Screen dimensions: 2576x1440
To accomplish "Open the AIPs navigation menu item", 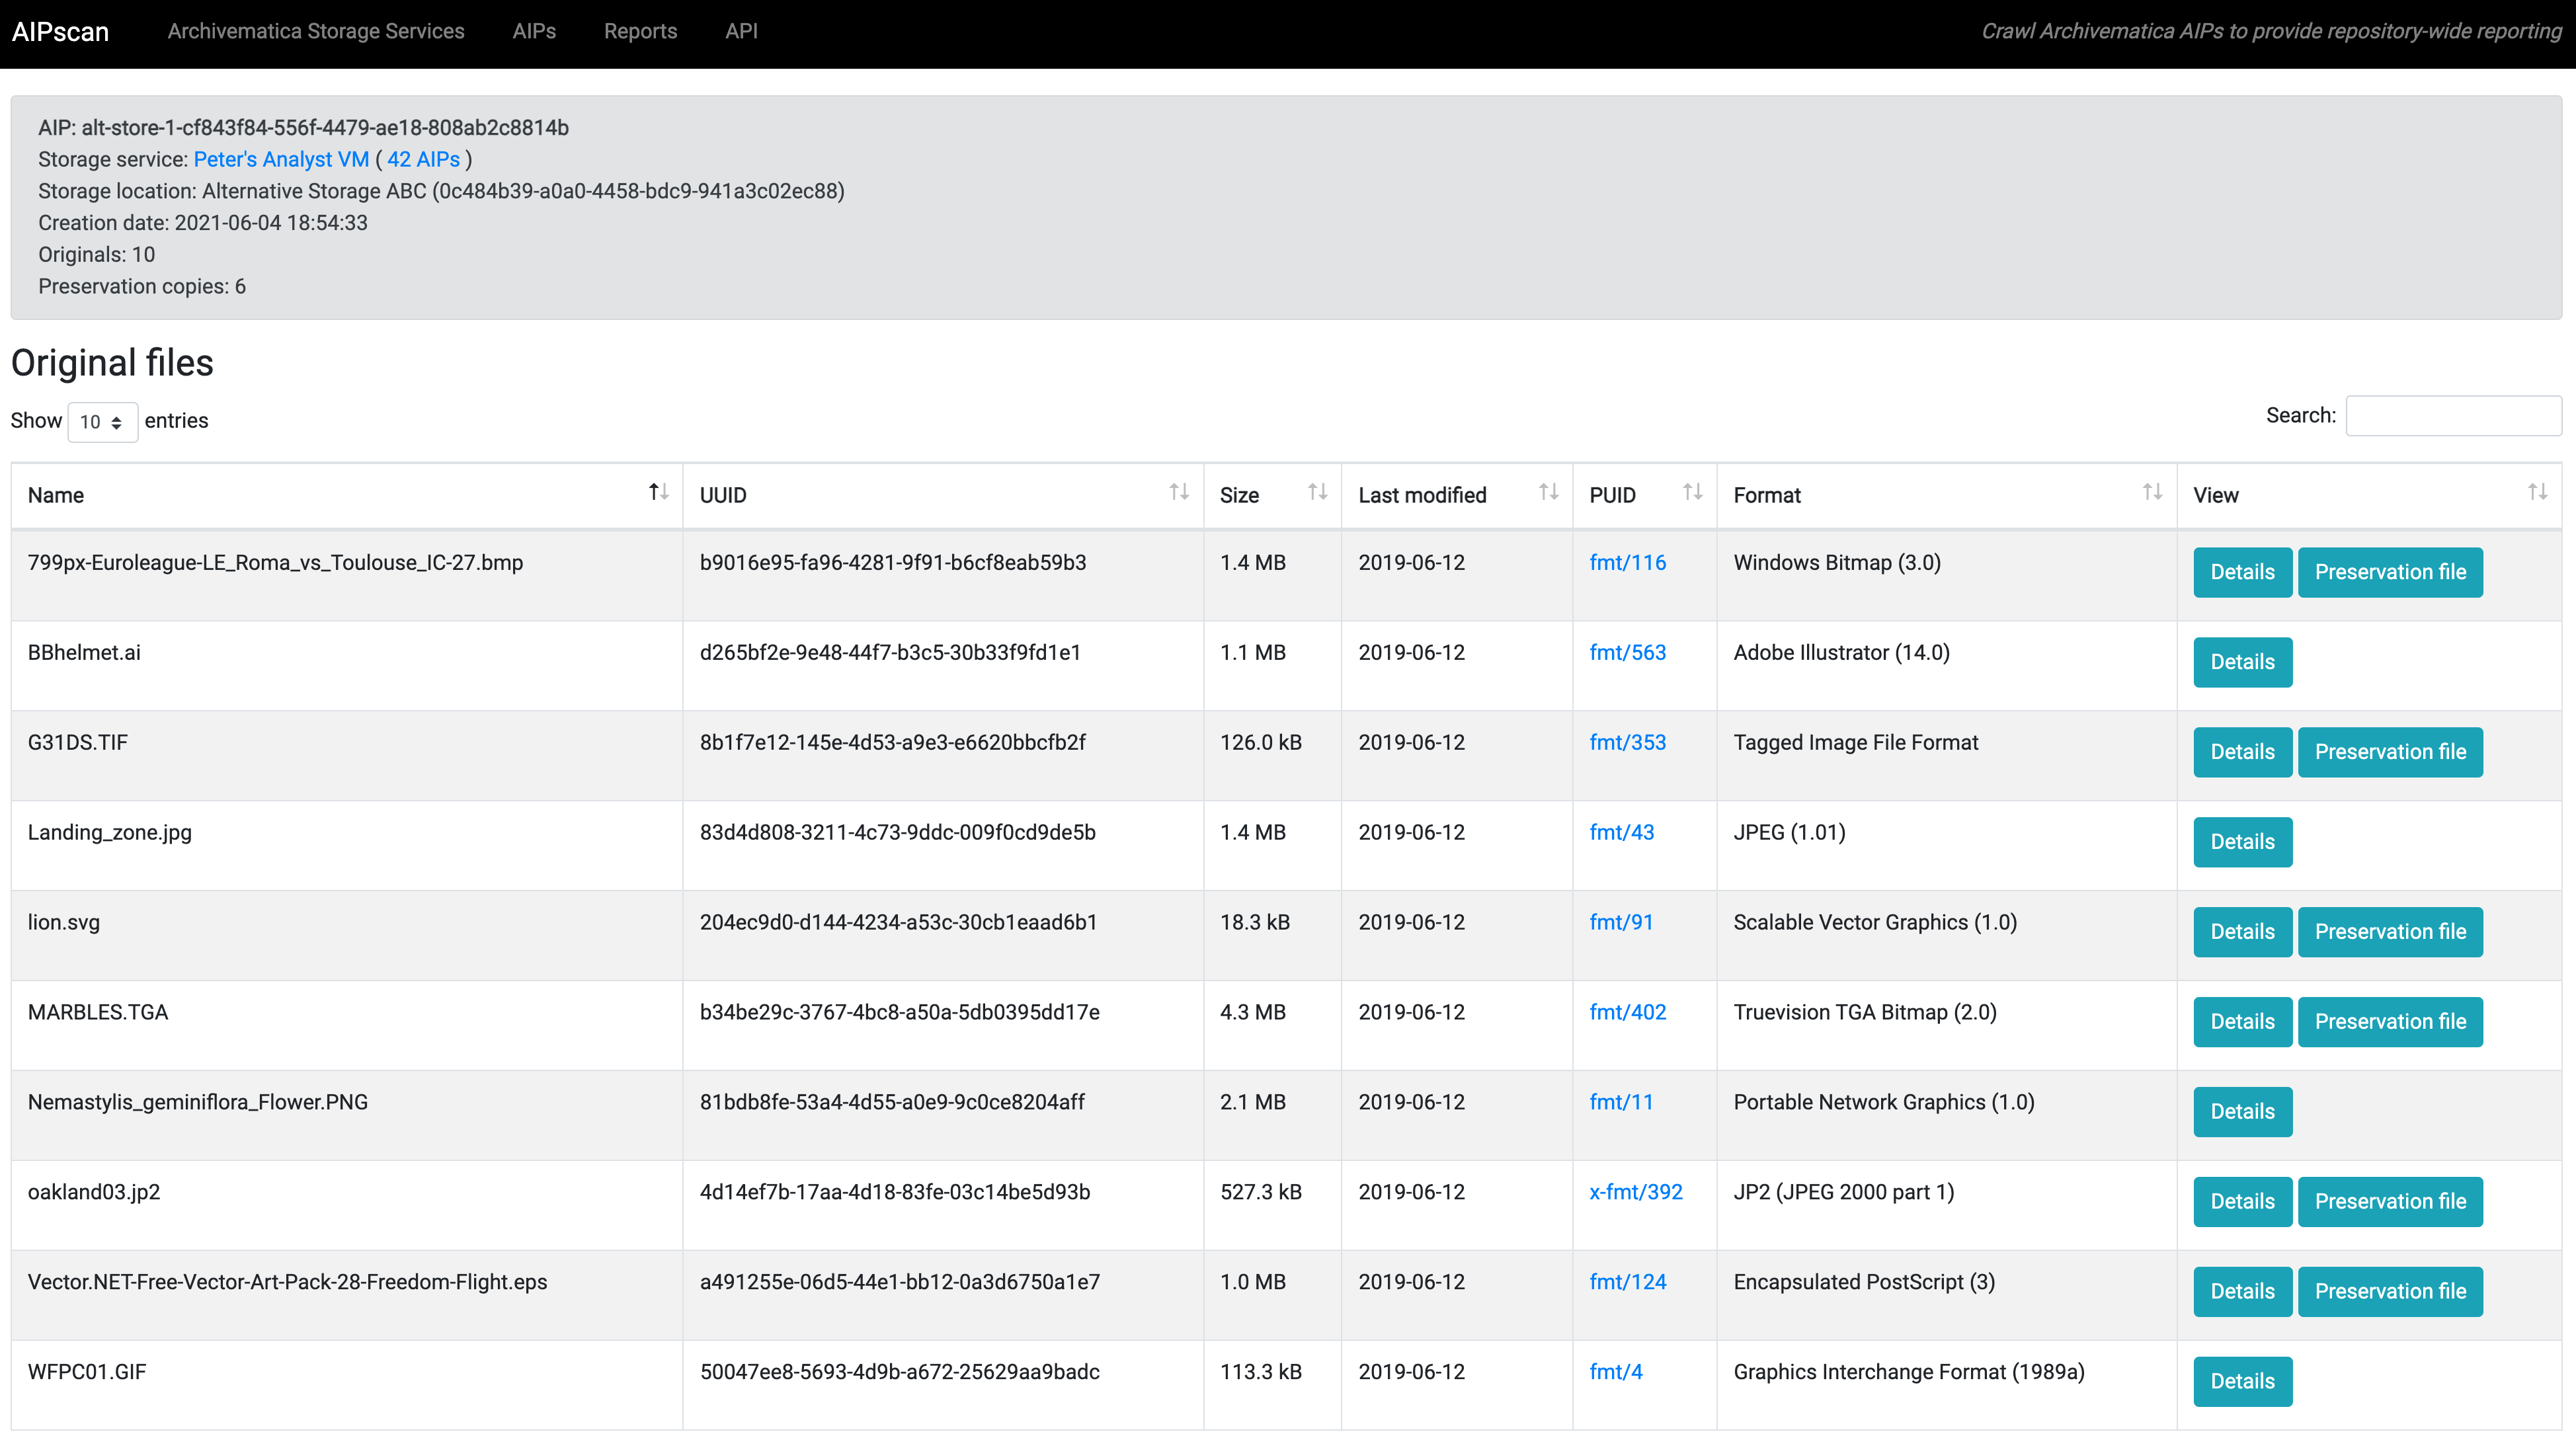I will click(534, 31).
